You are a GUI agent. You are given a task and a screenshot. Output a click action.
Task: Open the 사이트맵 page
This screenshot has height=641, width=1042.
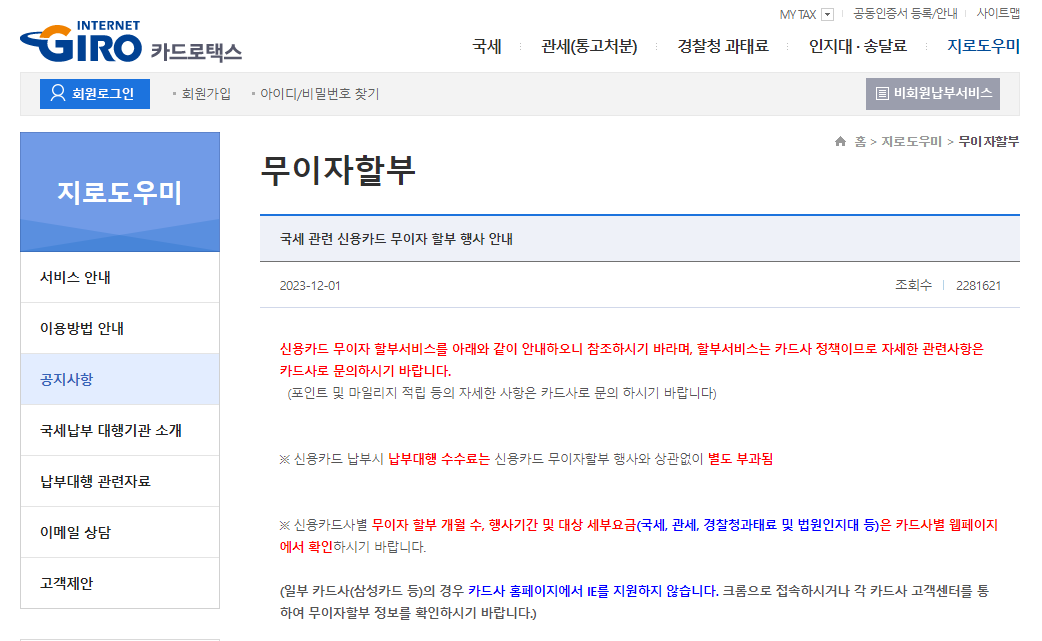point(1000,13)
